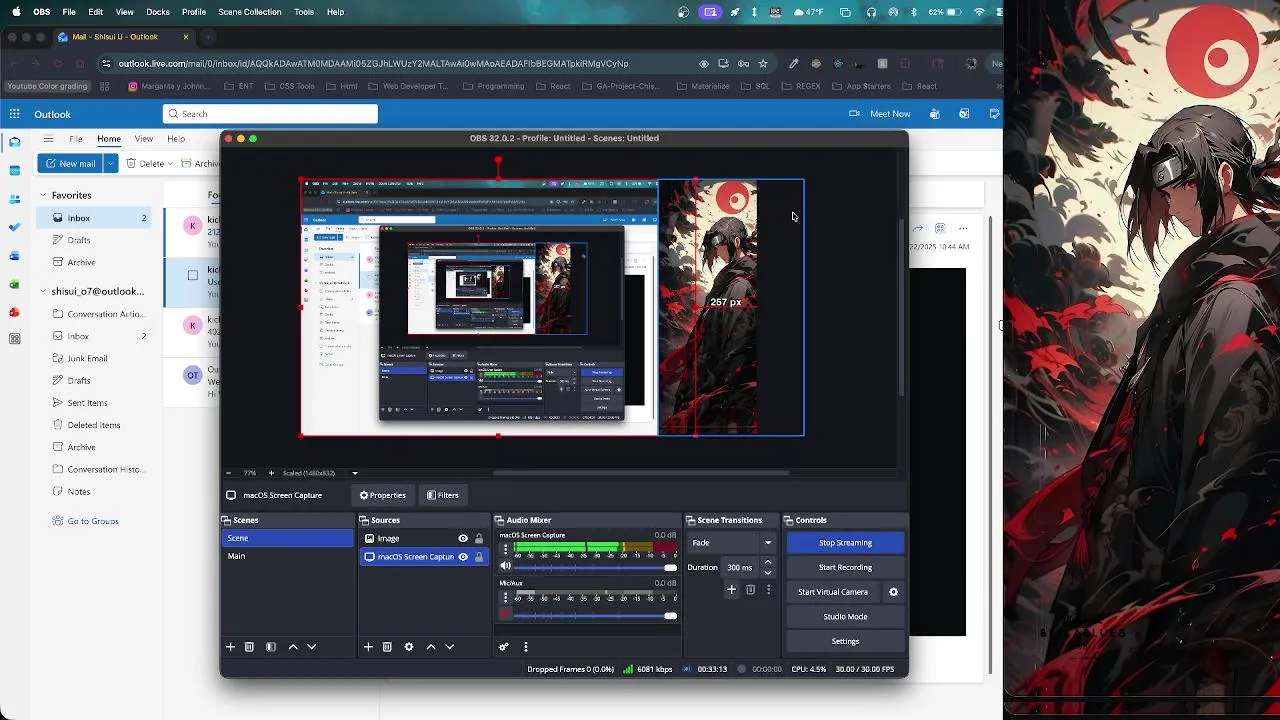The image size is (1280, 720).
Task: Click Stop Streaming button
Action: tap(846, 543)
